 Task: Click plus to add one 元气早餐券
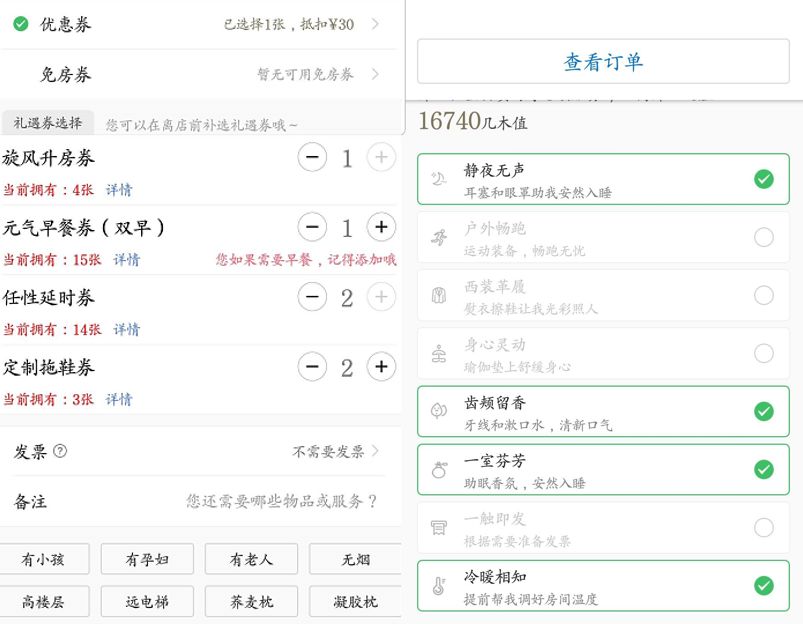[381, 227]
